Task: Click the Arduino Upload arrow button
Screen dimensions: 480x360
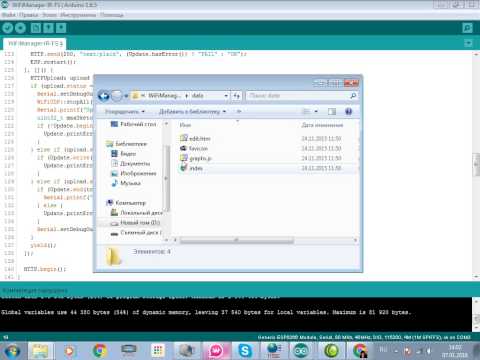Action: coord(21,28)
